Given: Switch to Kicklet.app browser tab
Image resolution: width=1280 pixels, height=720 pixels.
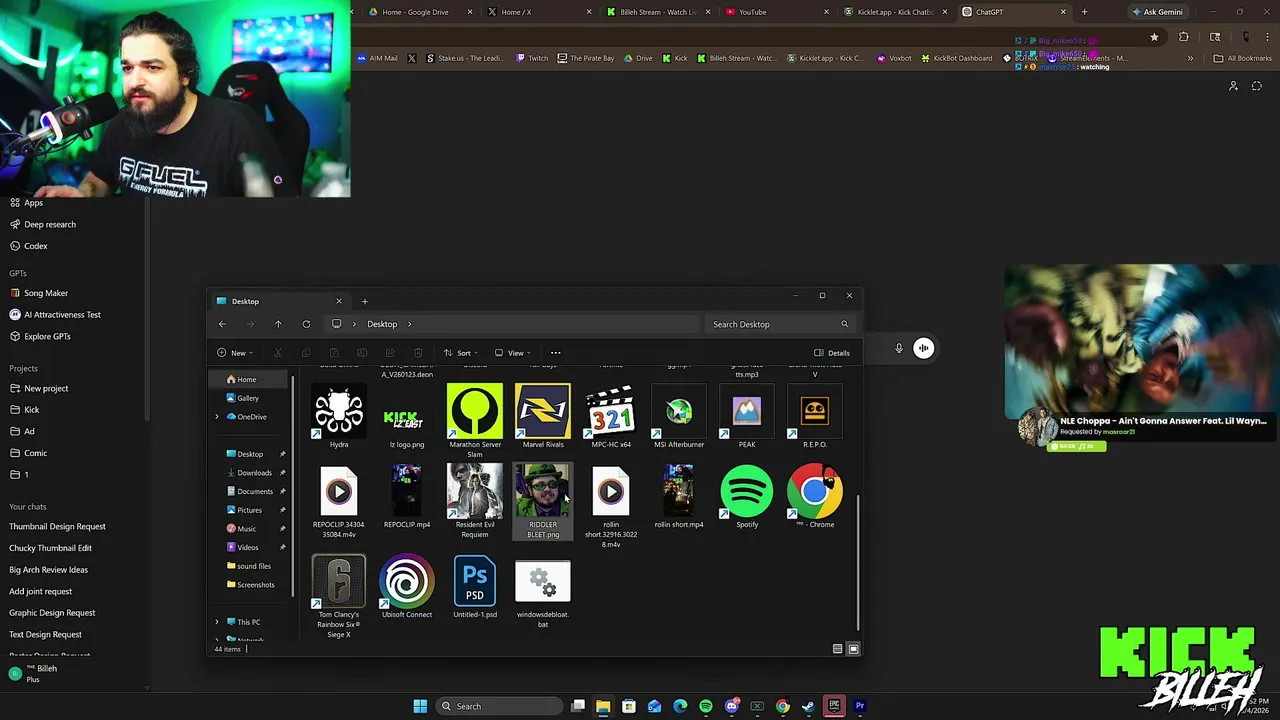Looking at the screenshot, I should click(x=895, y=12).
